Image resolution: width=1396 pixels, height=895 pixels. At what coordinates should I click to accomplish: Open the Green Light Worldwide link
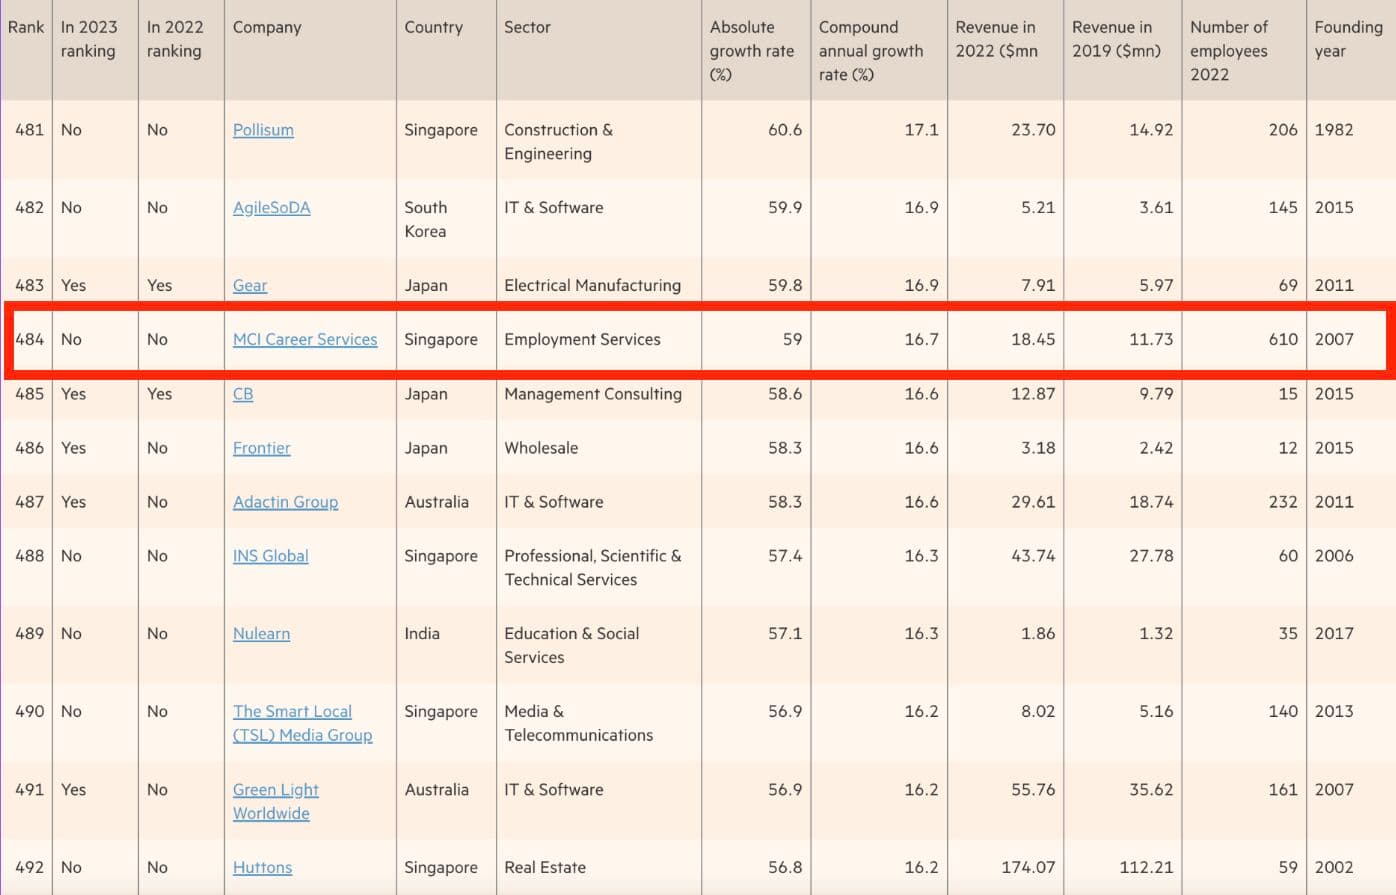276,802
